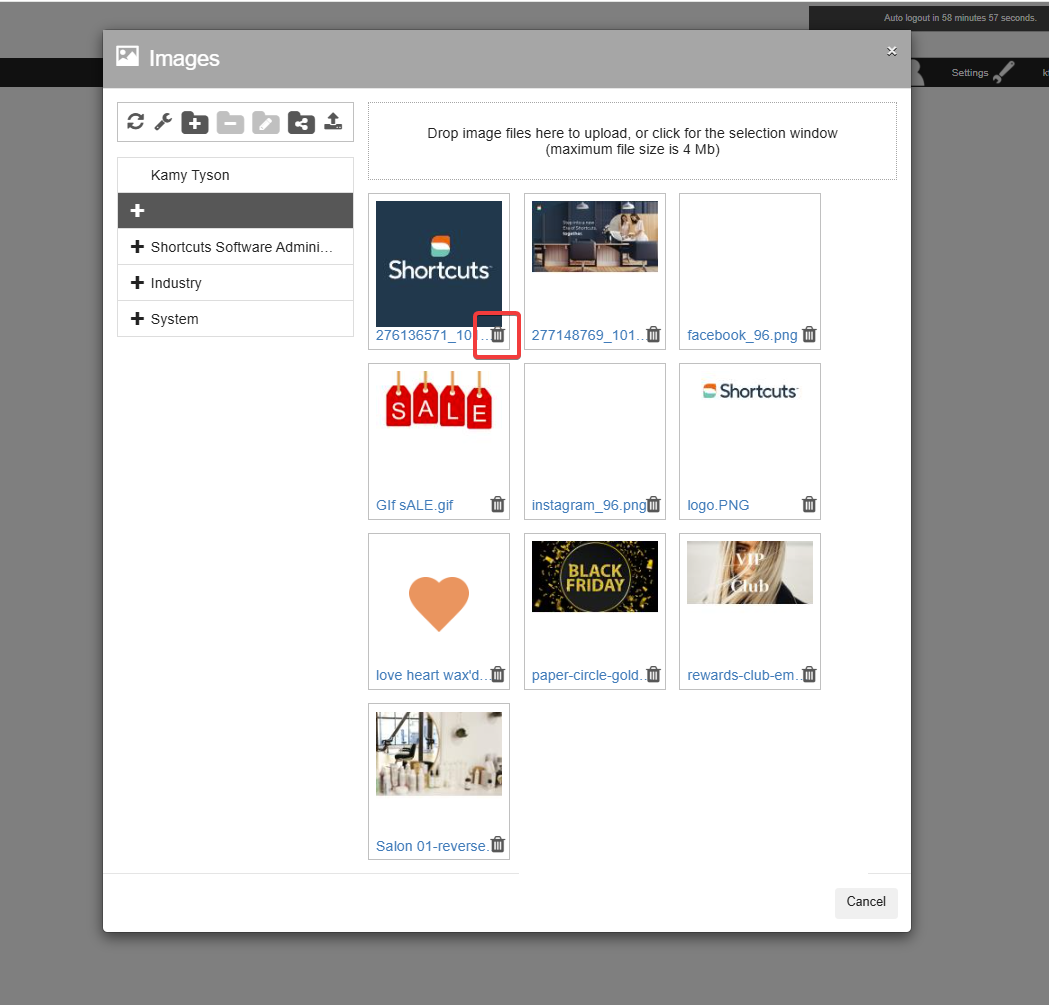
Task: Click the drop zone to upload images
Action: pos(632,141)
